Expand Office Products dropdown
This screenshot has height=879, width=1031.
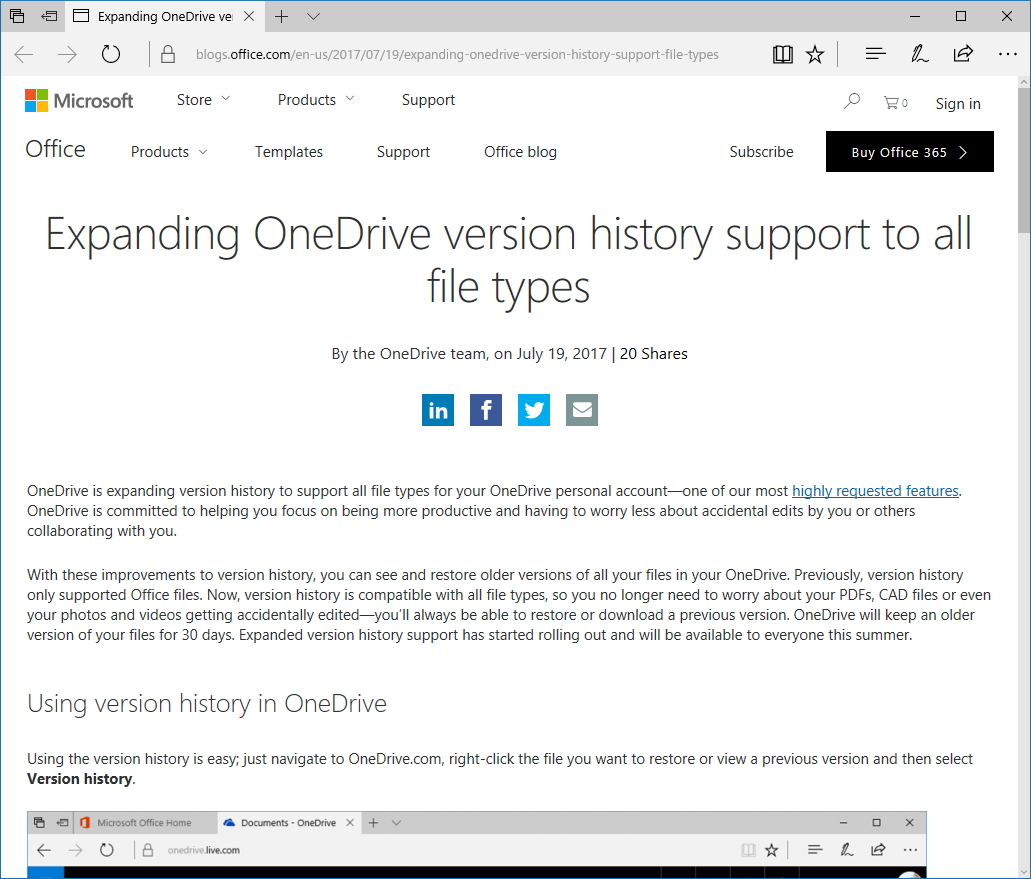point(169,152)
